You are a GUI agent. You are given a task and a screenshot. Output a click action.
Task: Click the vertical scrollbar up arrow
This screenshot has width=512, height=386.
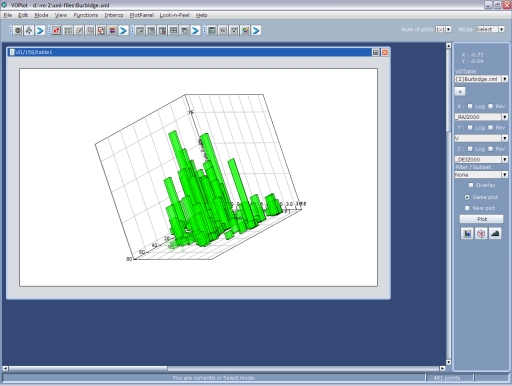[449, 46]
